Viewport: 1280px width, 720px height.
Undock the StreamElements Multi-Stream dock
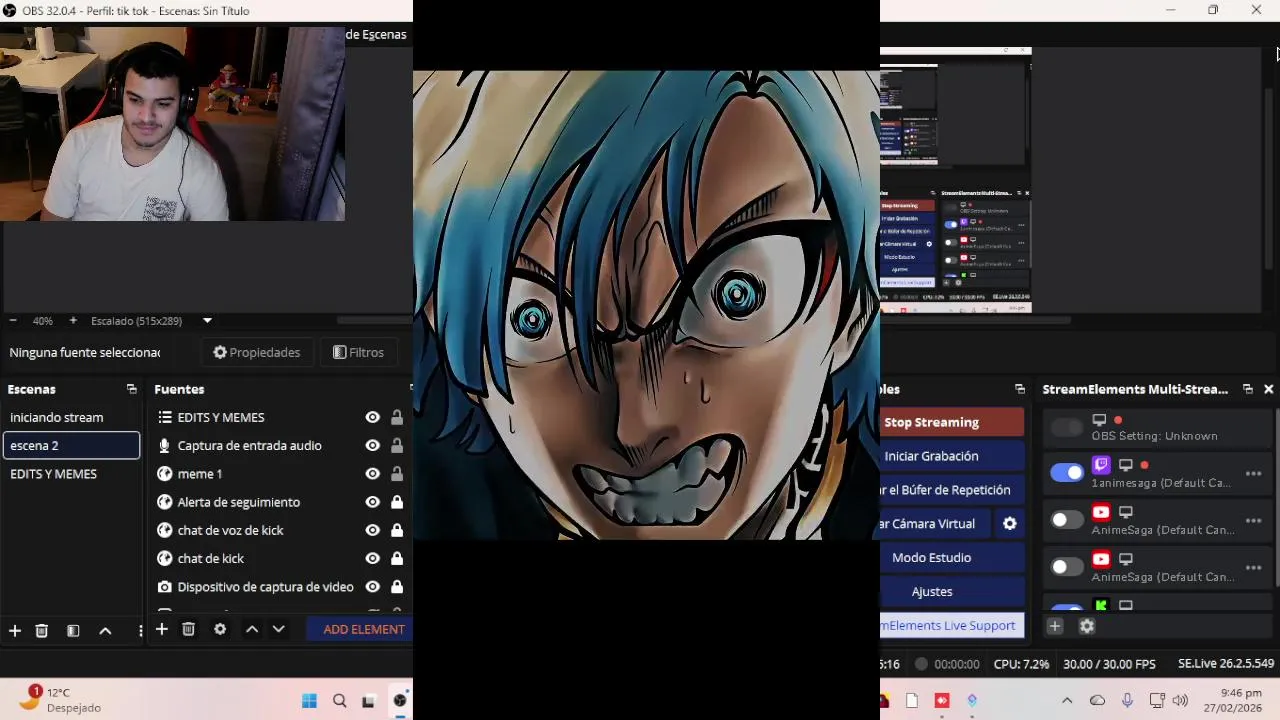click(1248, 389)
